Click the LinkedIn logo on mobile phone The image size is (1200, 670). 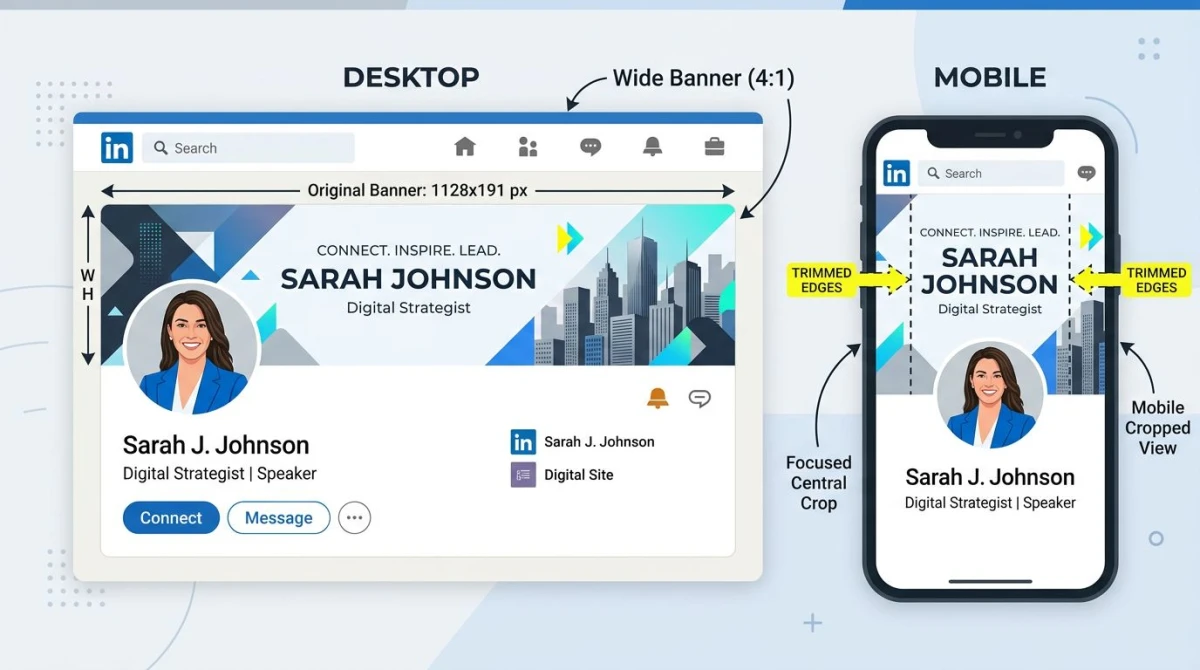896,173
